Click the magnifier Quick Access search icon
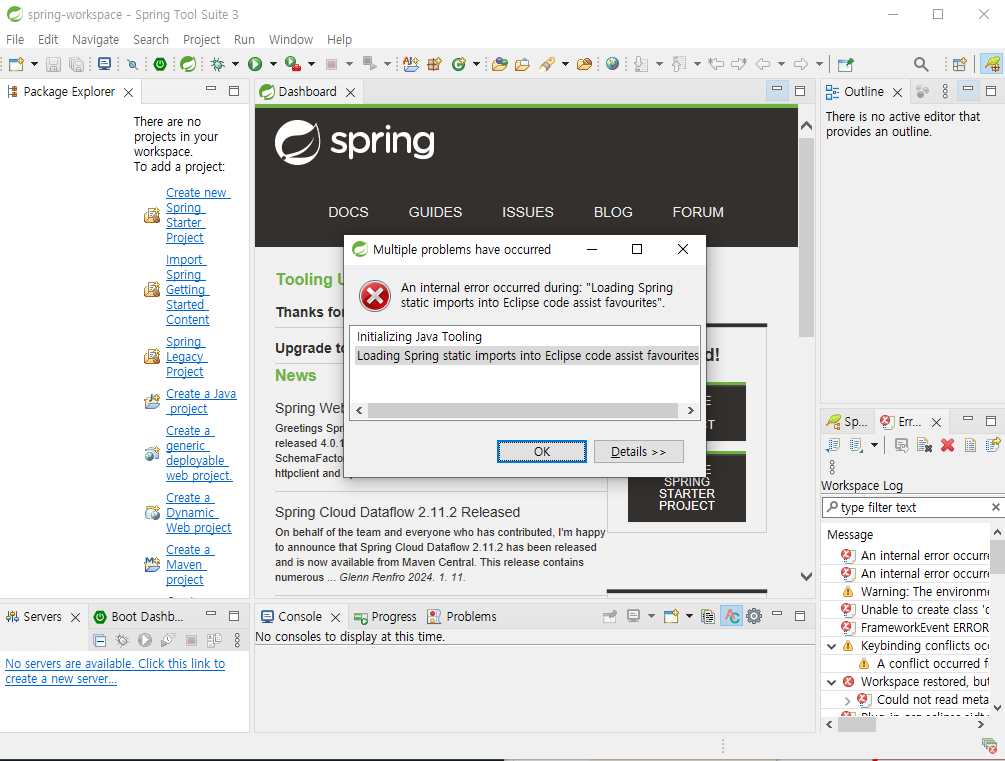1005x761 pixels. coord(921,64)
